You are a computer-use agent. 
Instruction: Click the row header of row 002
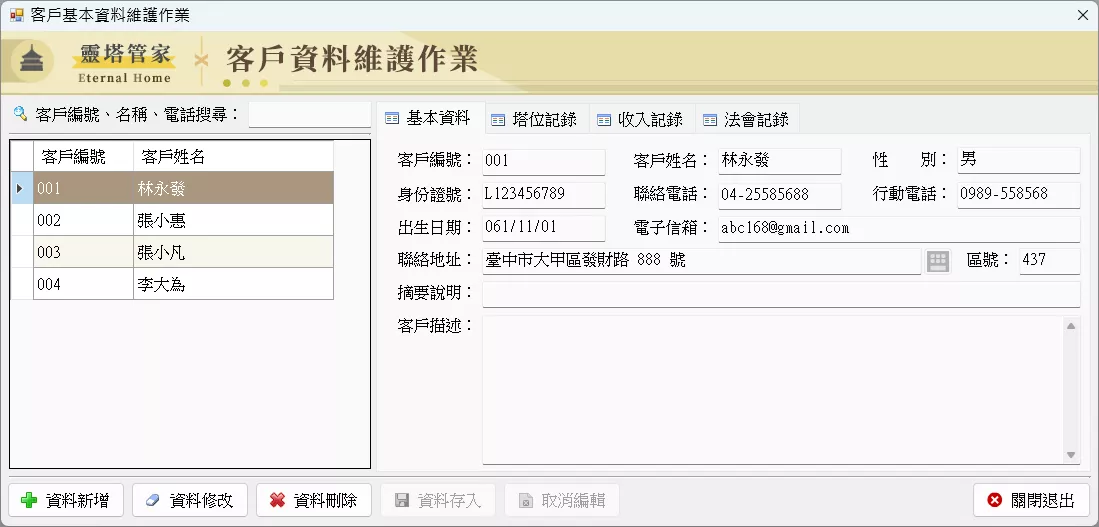coord(22,221)
